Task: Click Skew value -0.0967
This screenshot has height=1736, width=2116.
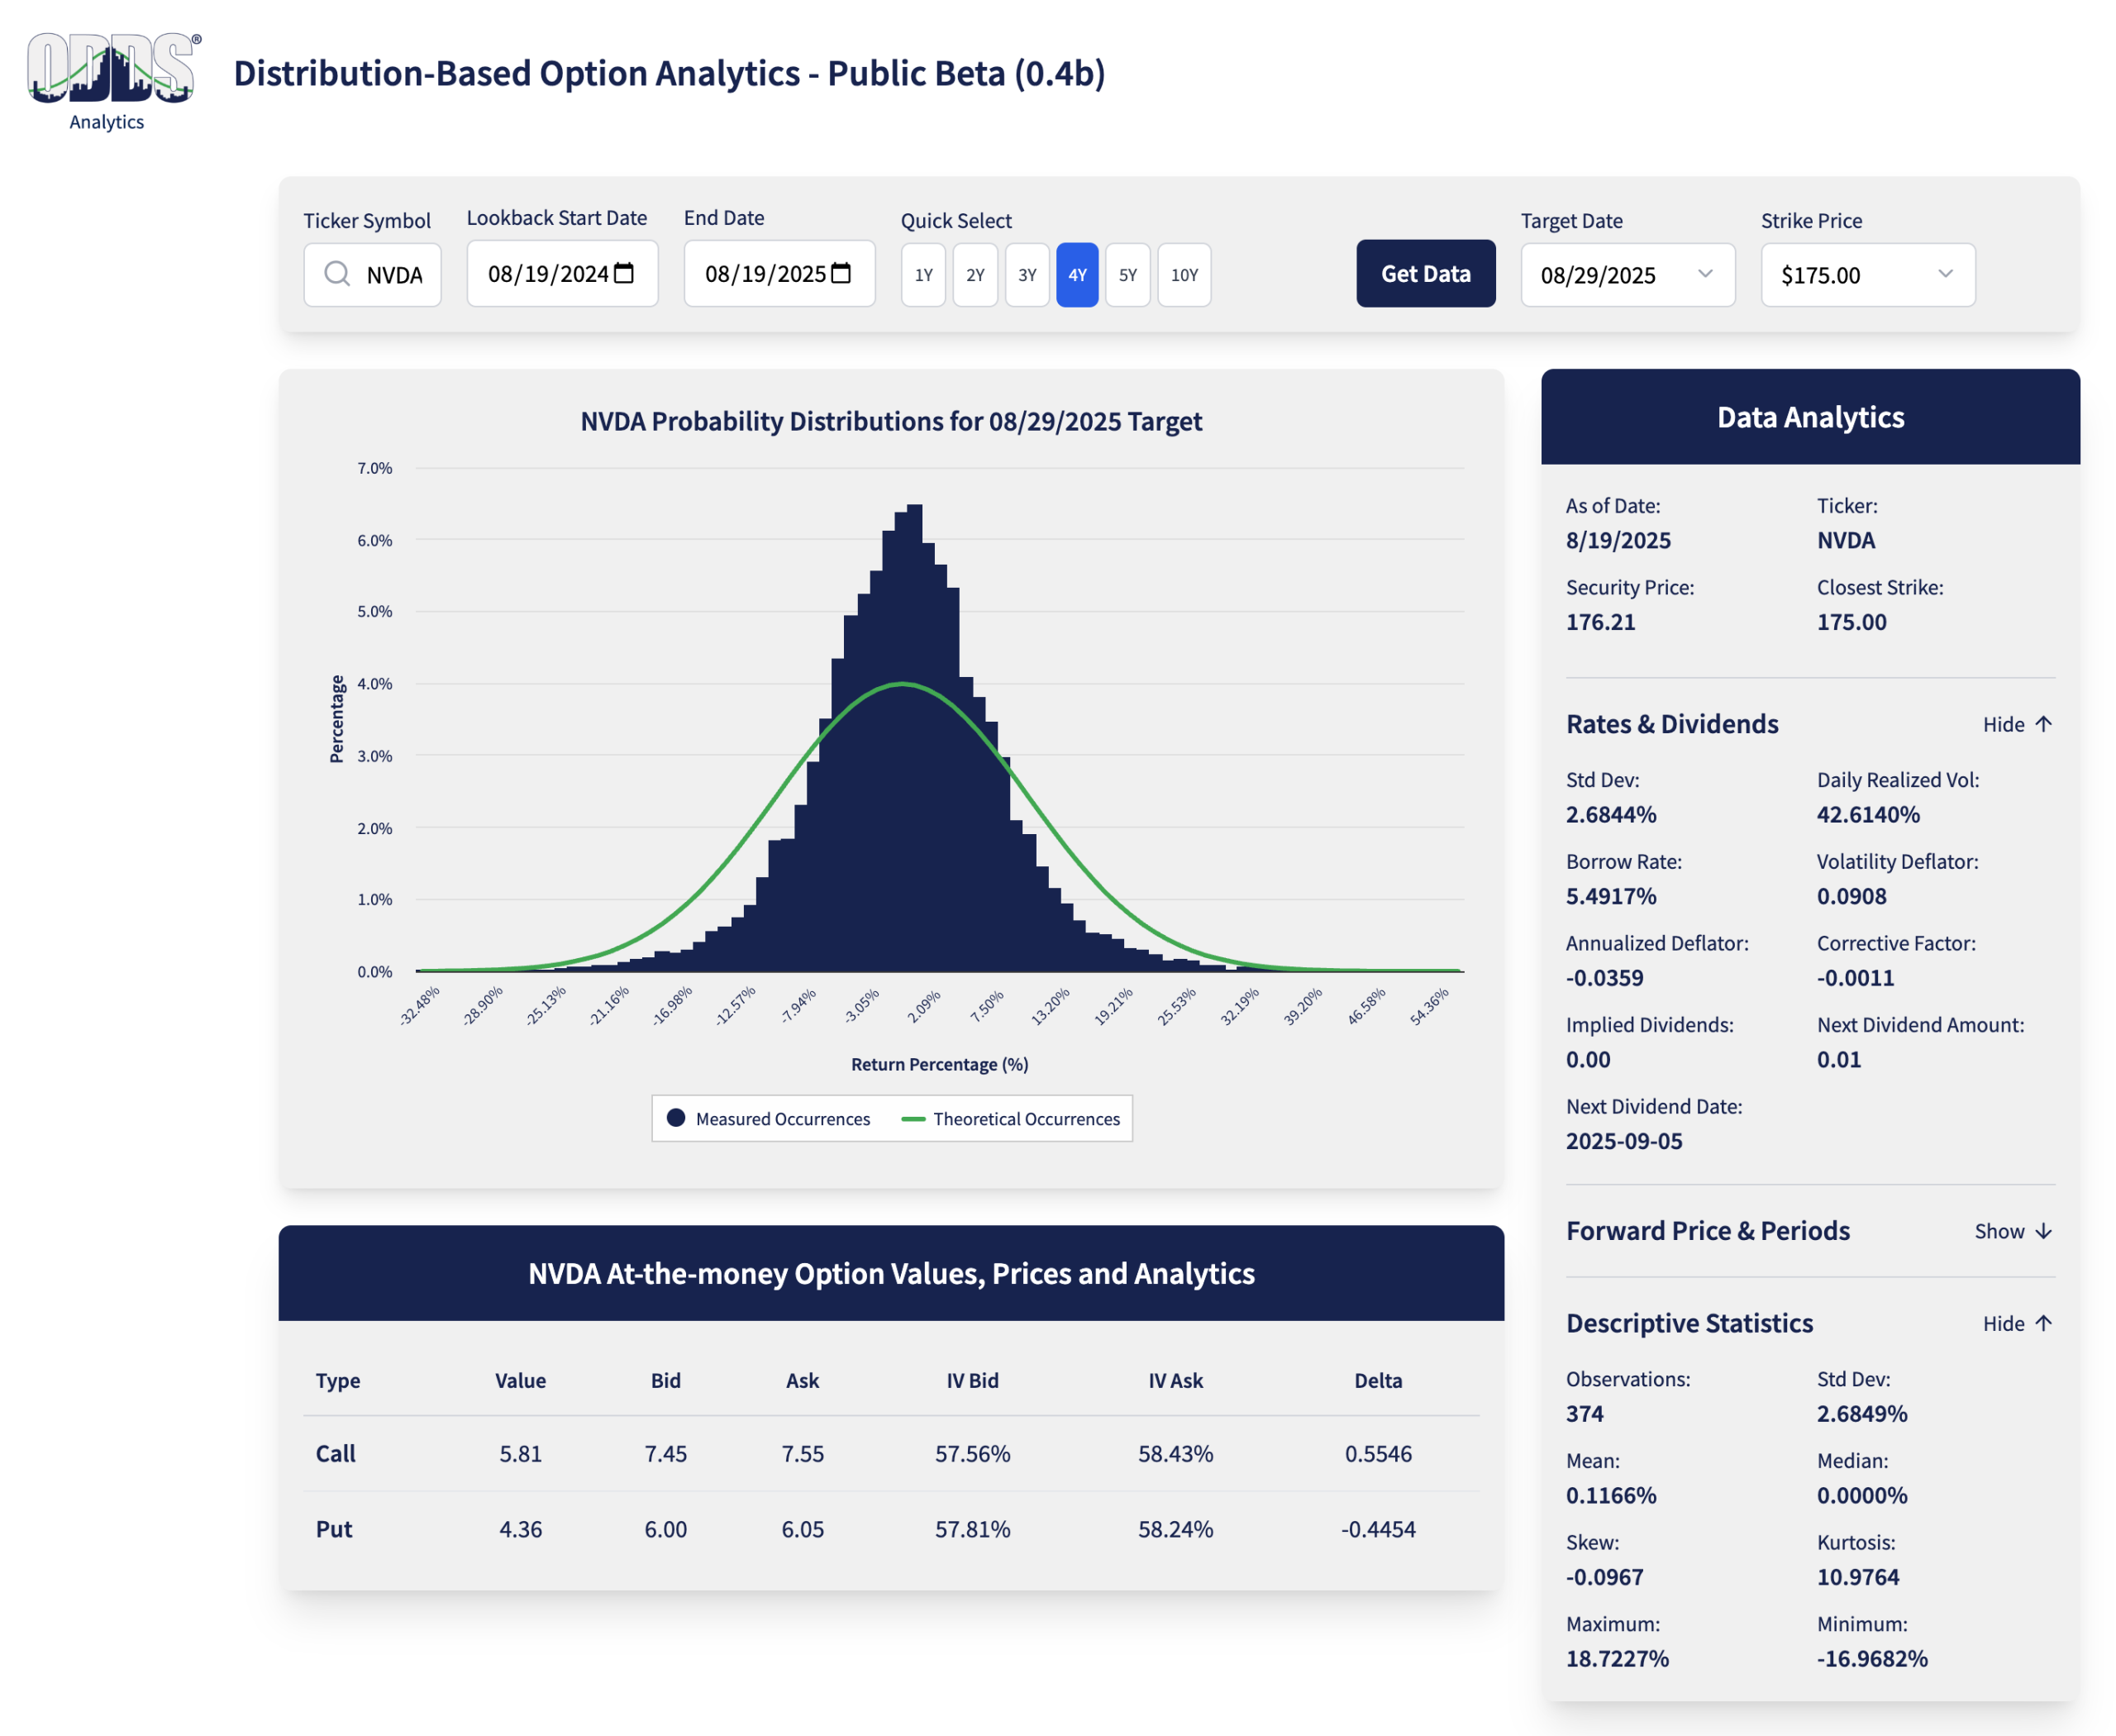Action: pos(1604,1577)
